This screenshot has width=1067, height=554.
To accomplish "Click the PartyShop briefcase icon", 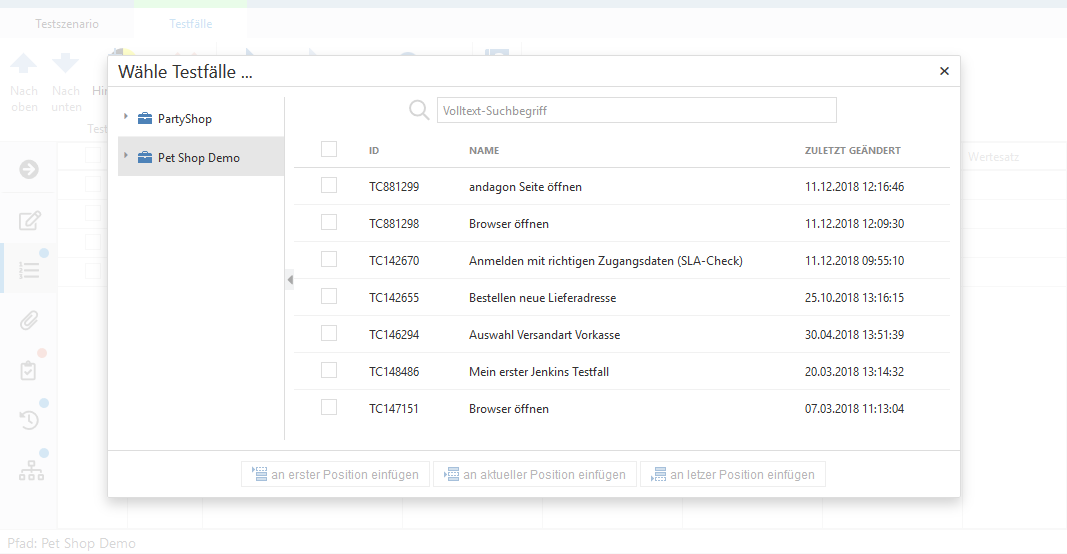I will 145,119.
